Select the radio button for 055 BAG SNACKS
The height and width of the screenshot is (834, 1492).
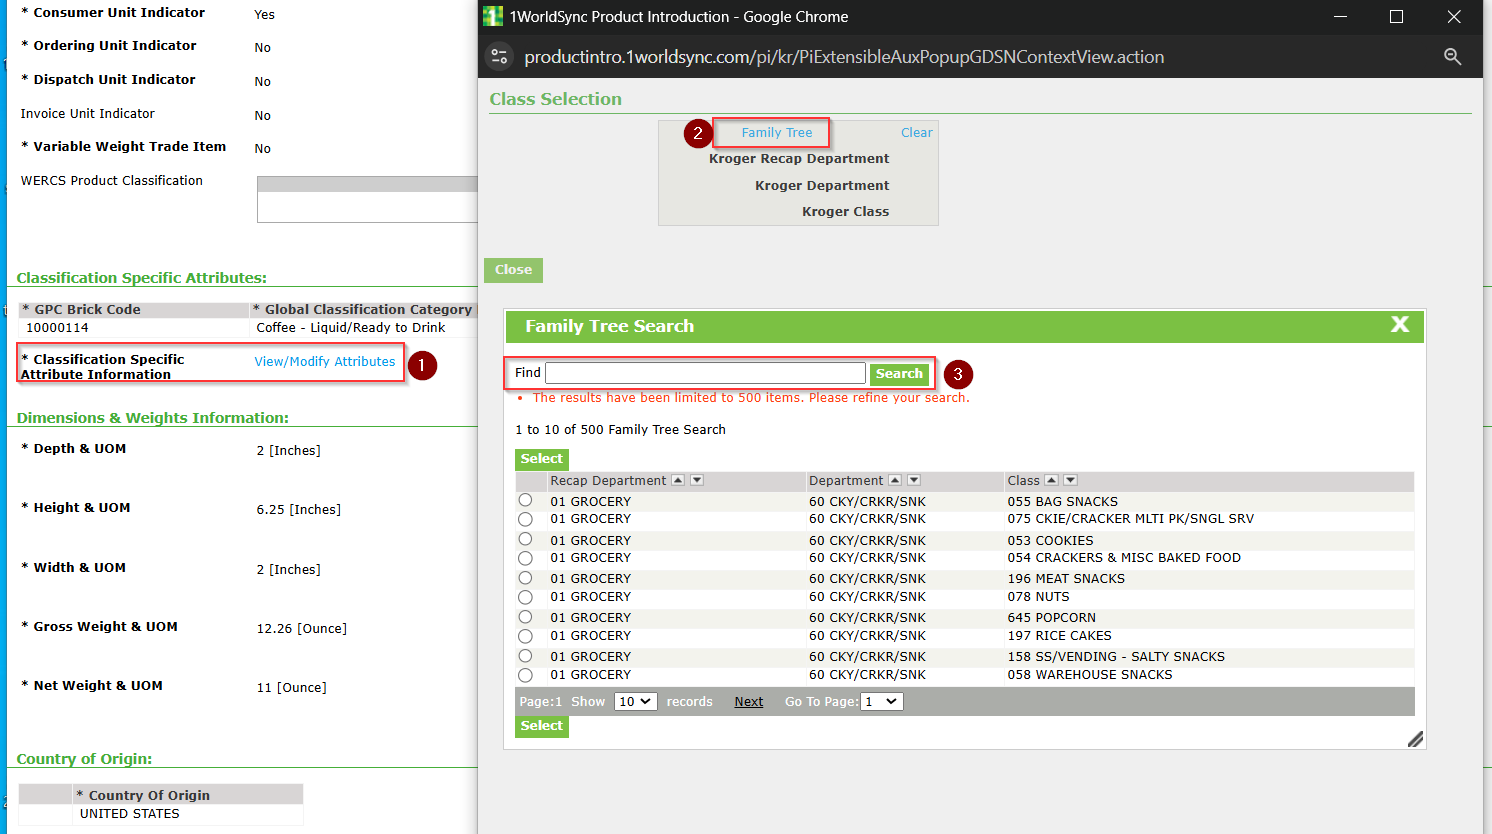click(525, 500)
